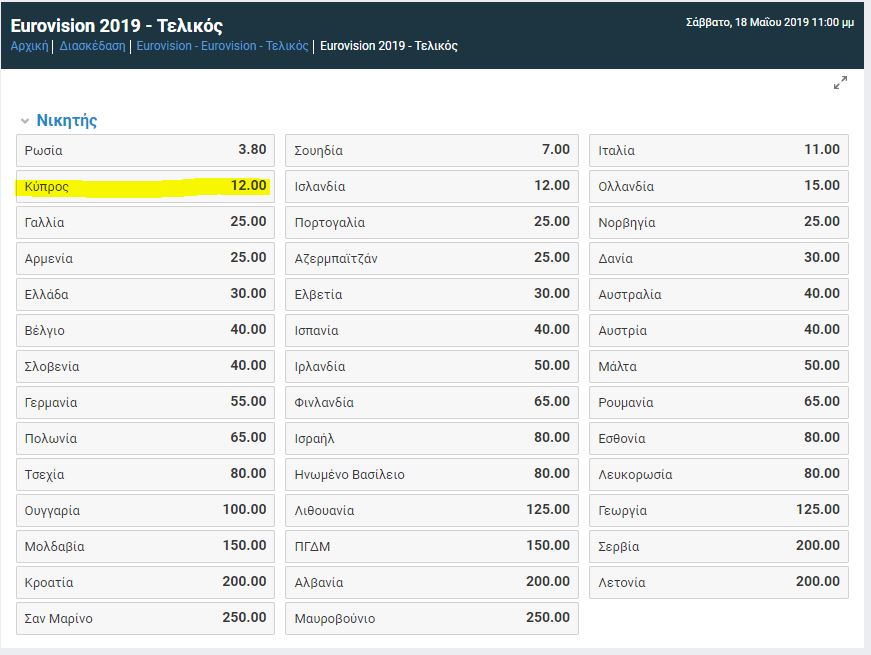Click current breadcrumb Eurovision 2019 - Τελικός
871x655 pixels.
coord(389,46)
